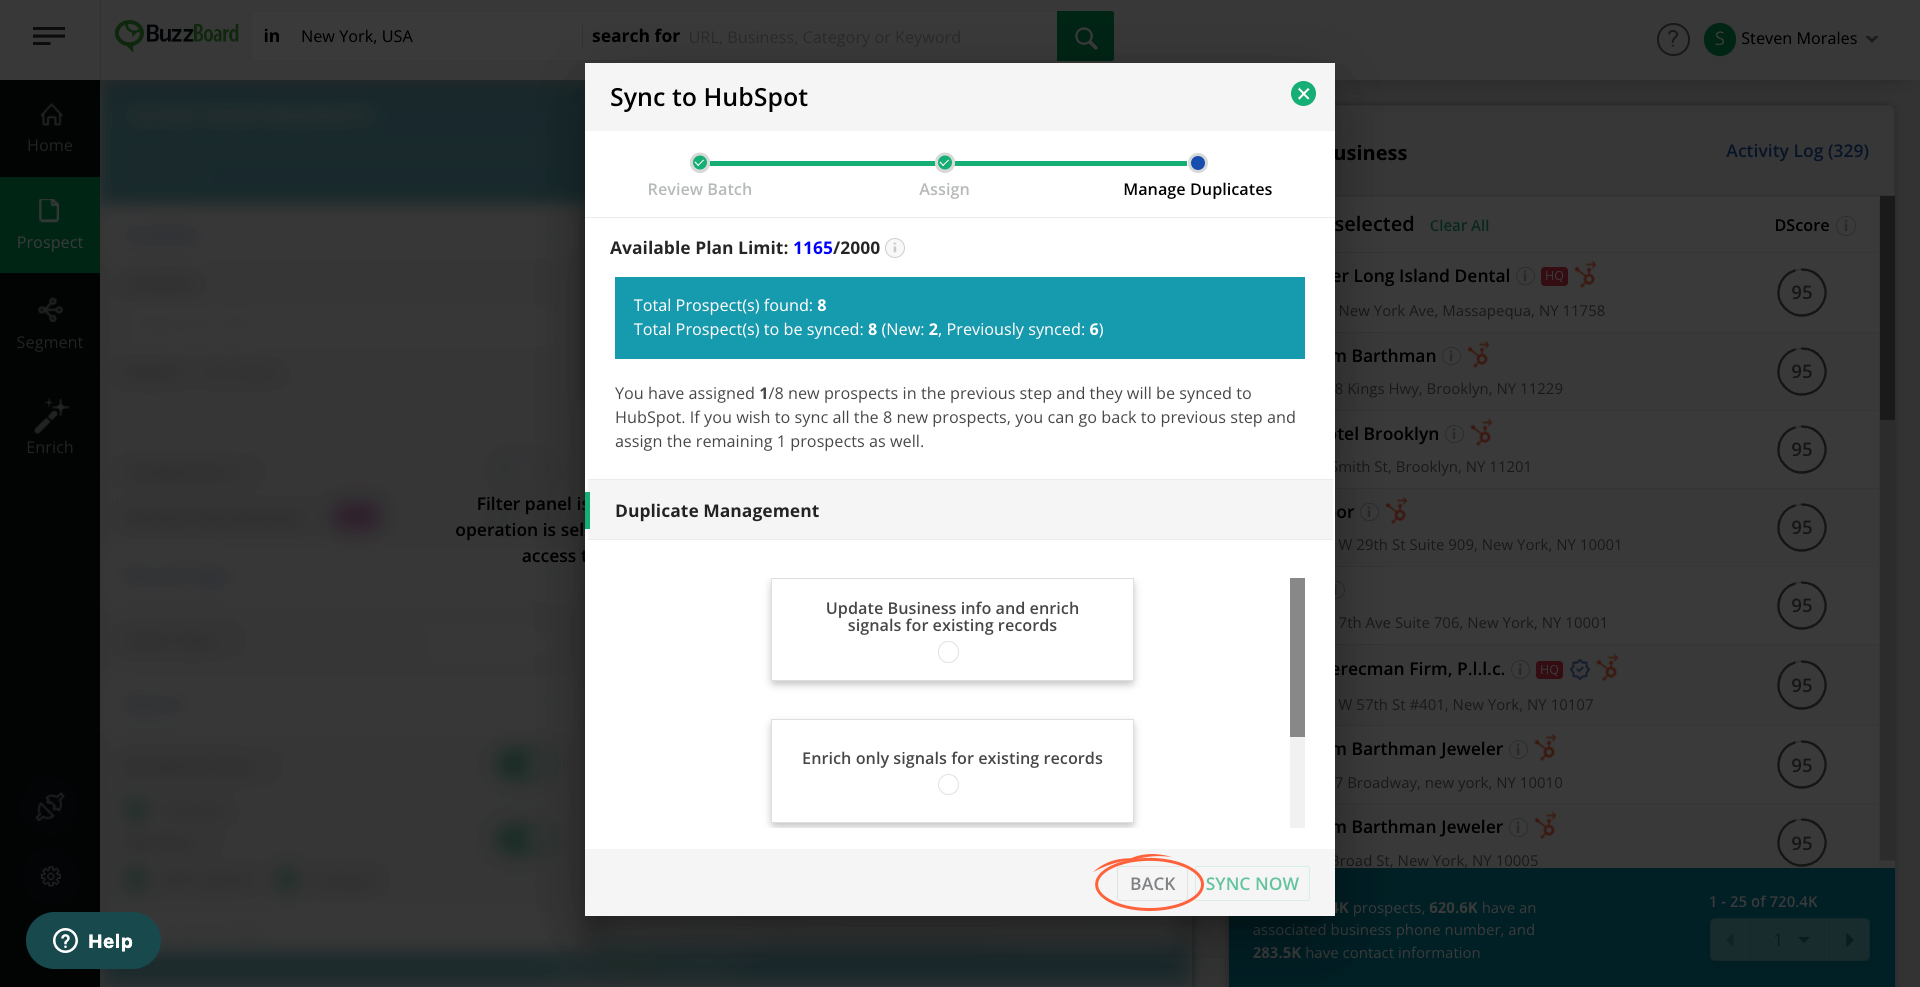Click the 95 DScore circle for Long Island Dental
Screen dimensions: 1920x987
click(x=1801, y=292)
